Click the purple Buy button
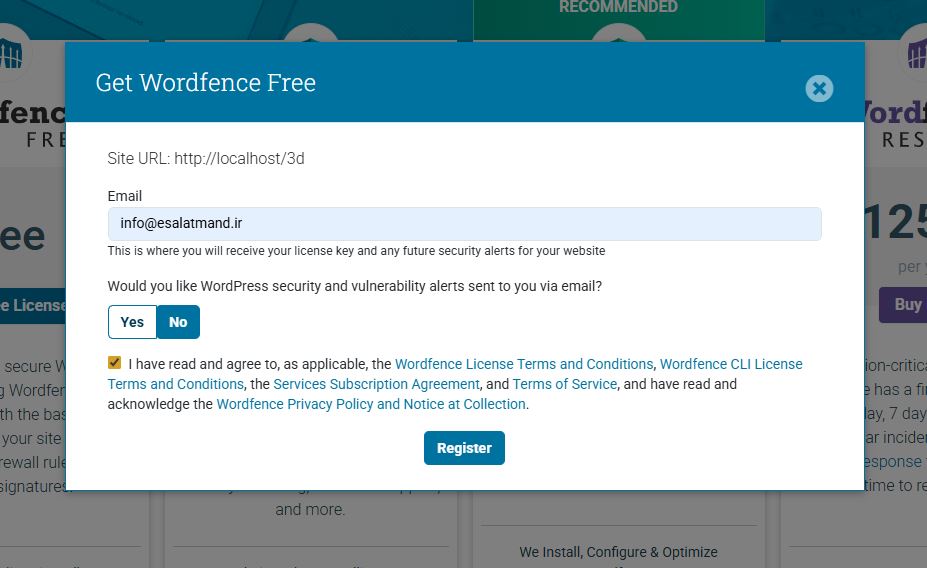This screenshot has height=568, width=927. [907, 304]
